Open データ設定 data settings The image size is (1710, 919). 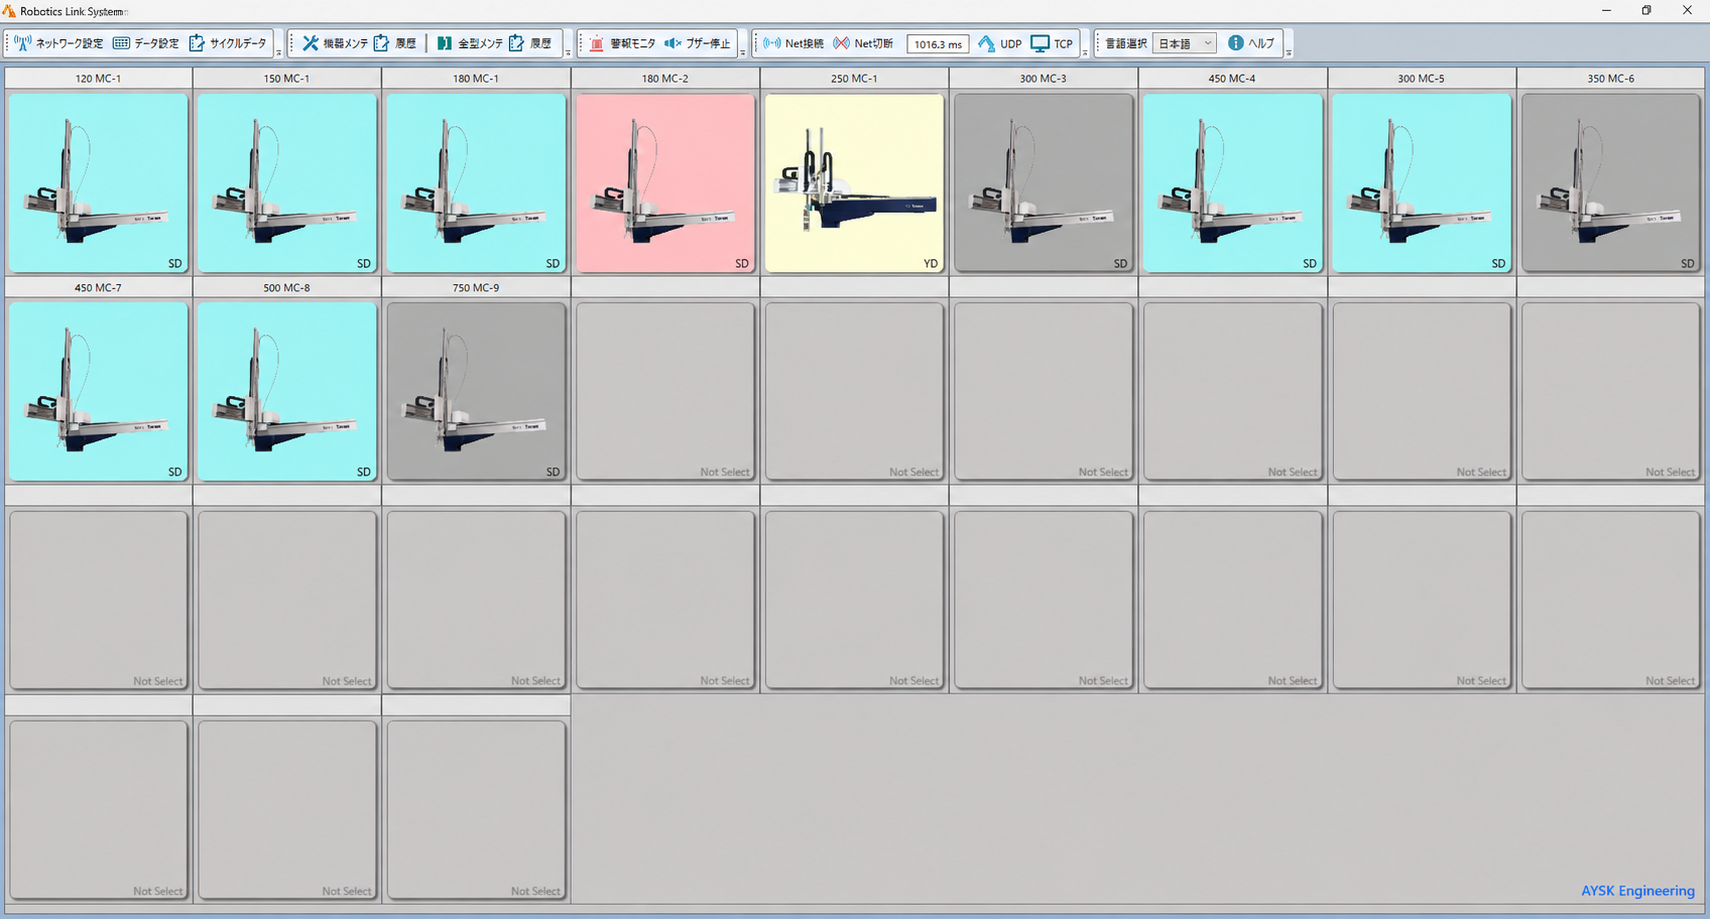pyautogui.click(x=146, y=43)
